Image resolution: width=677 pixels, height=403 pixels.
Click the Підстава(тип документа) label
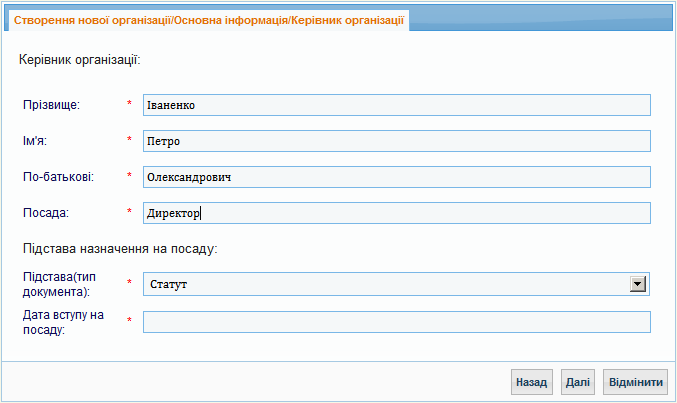[60, 284]
